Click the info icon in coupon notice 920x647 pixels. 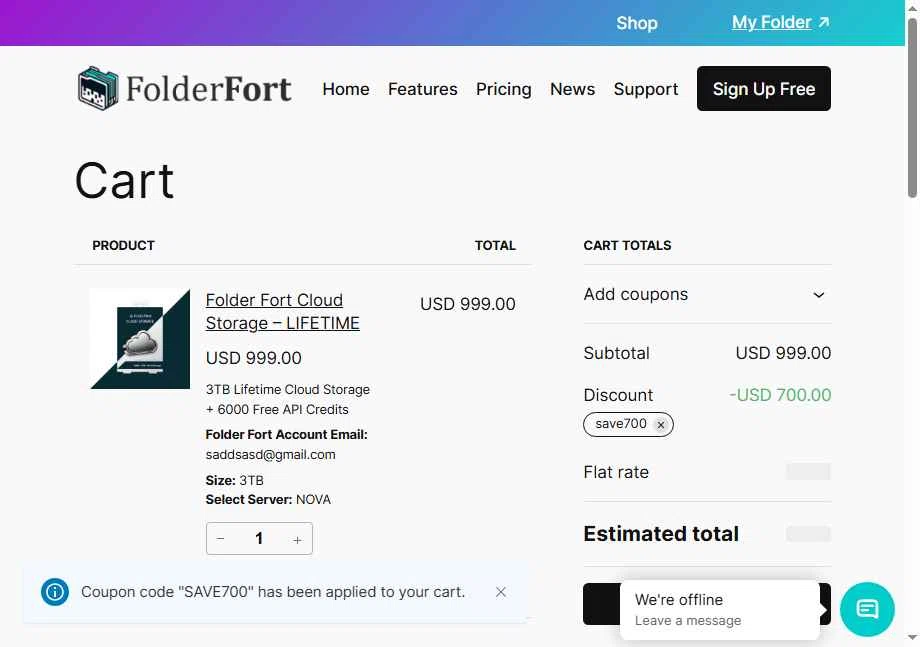(x=55, y=592)
